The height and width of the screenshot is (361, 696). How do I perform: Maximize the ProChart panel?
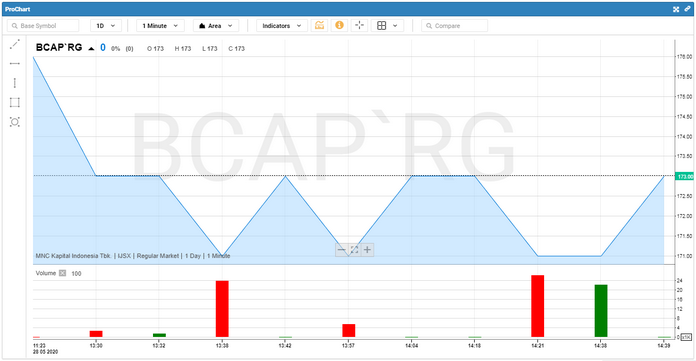coord(676,9)
